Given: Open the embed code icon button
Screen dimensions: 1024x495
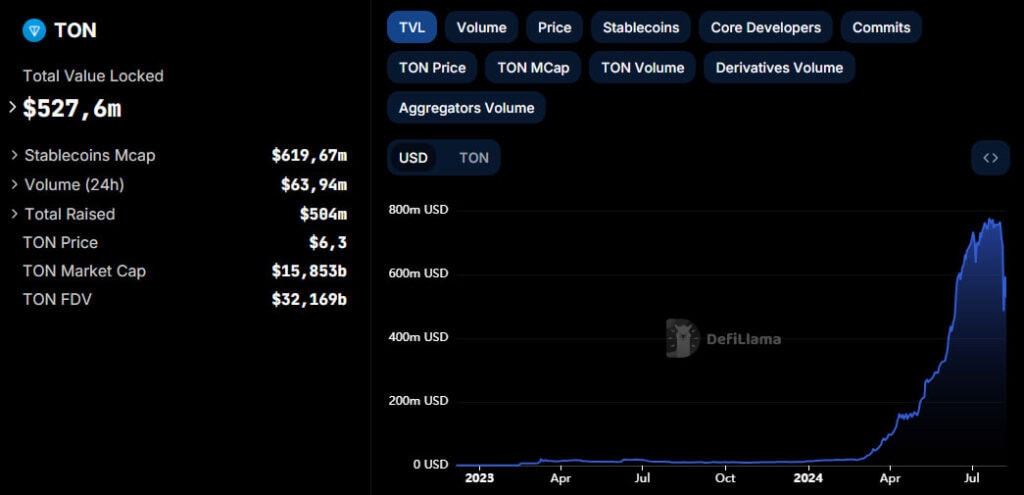Looking at the screenshot, I should click(x=990, y=158).
